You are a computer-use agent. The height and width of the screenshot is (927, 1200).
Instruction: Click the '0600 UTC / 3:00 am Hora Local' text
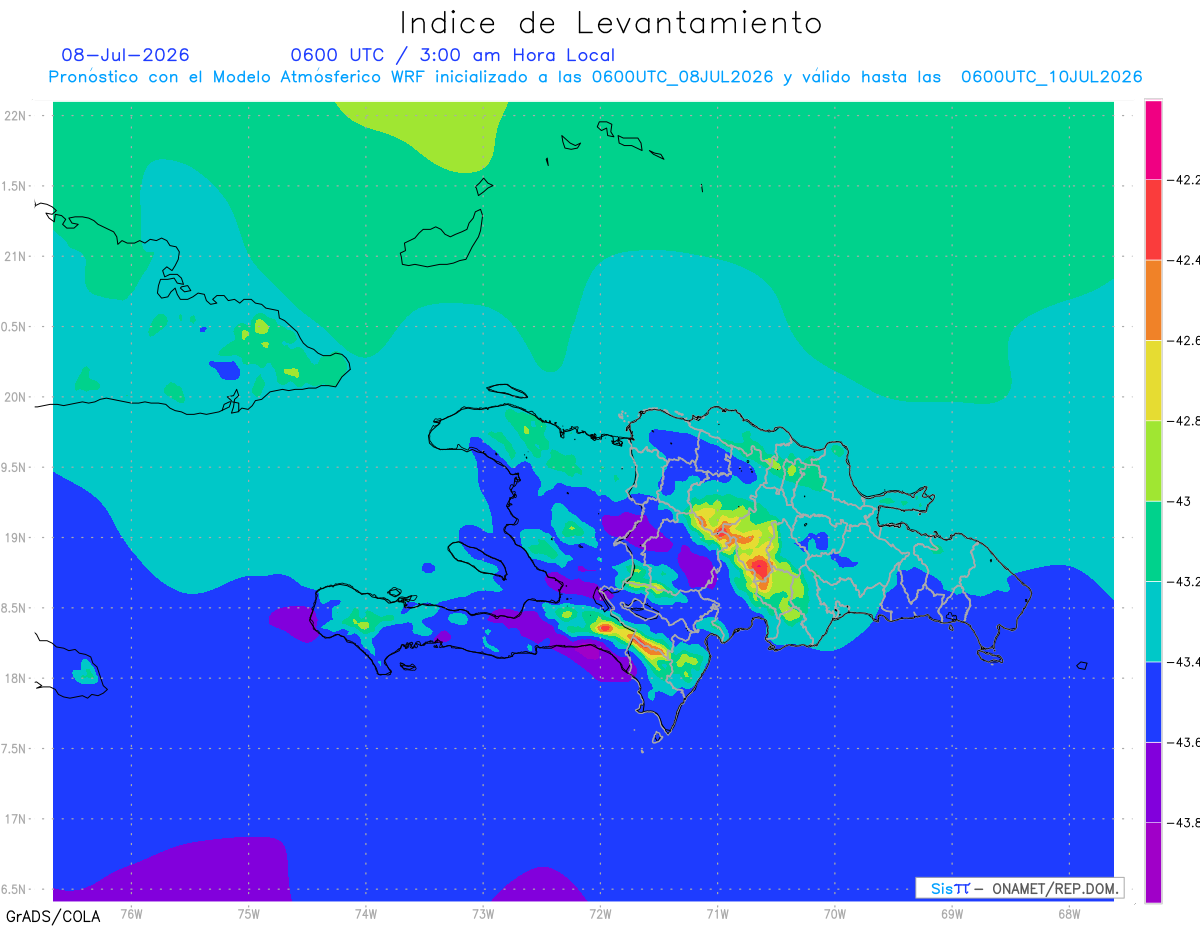pos(453,55)
